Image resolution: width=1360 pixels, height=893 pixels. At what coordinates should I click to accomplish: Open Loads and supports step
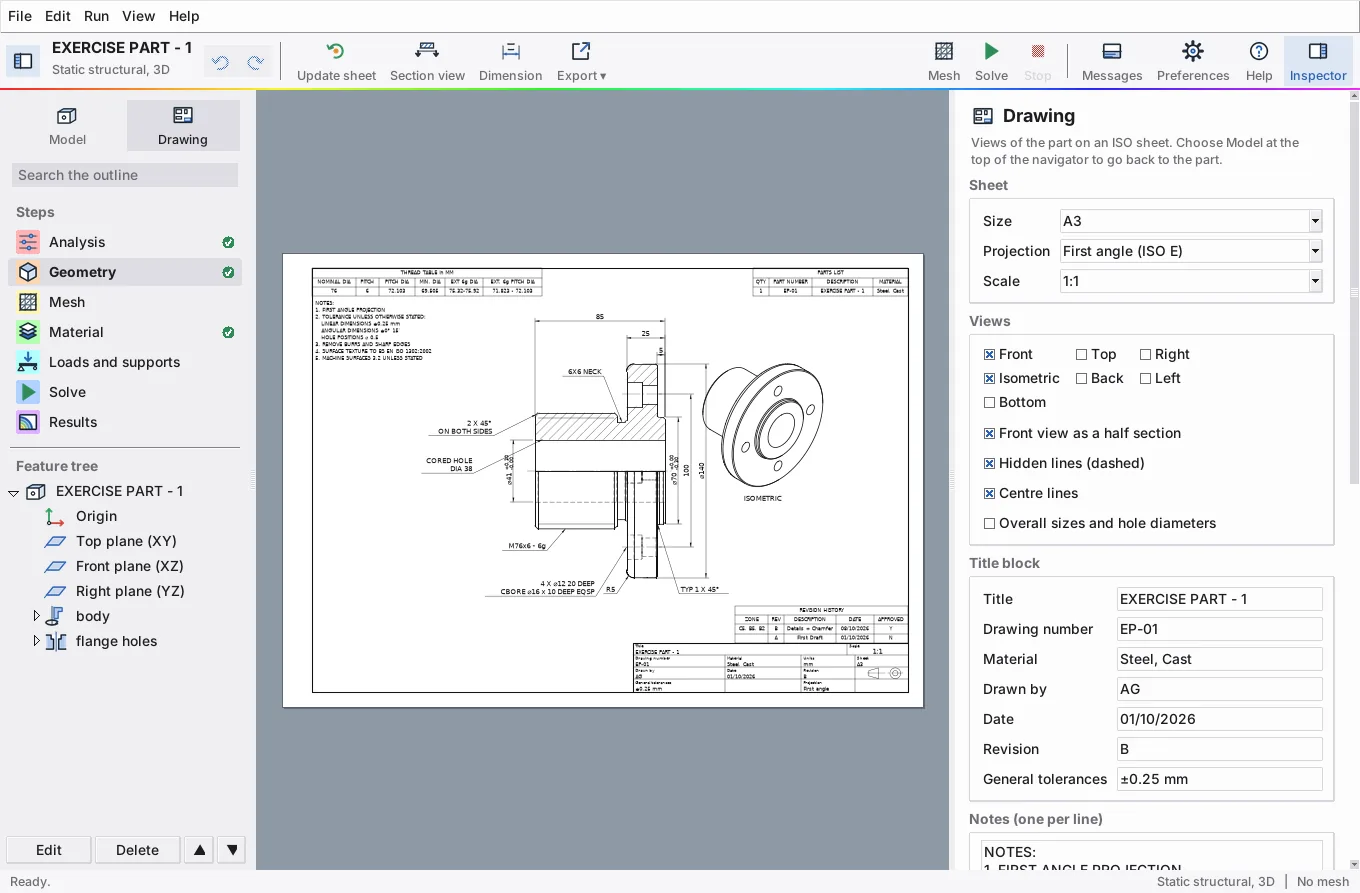[125, 362]
